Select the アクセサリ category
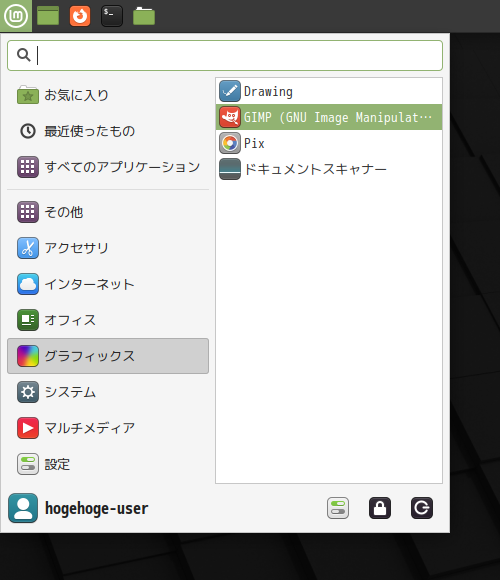Screen dimensions: 500x580 pos(108,248)
